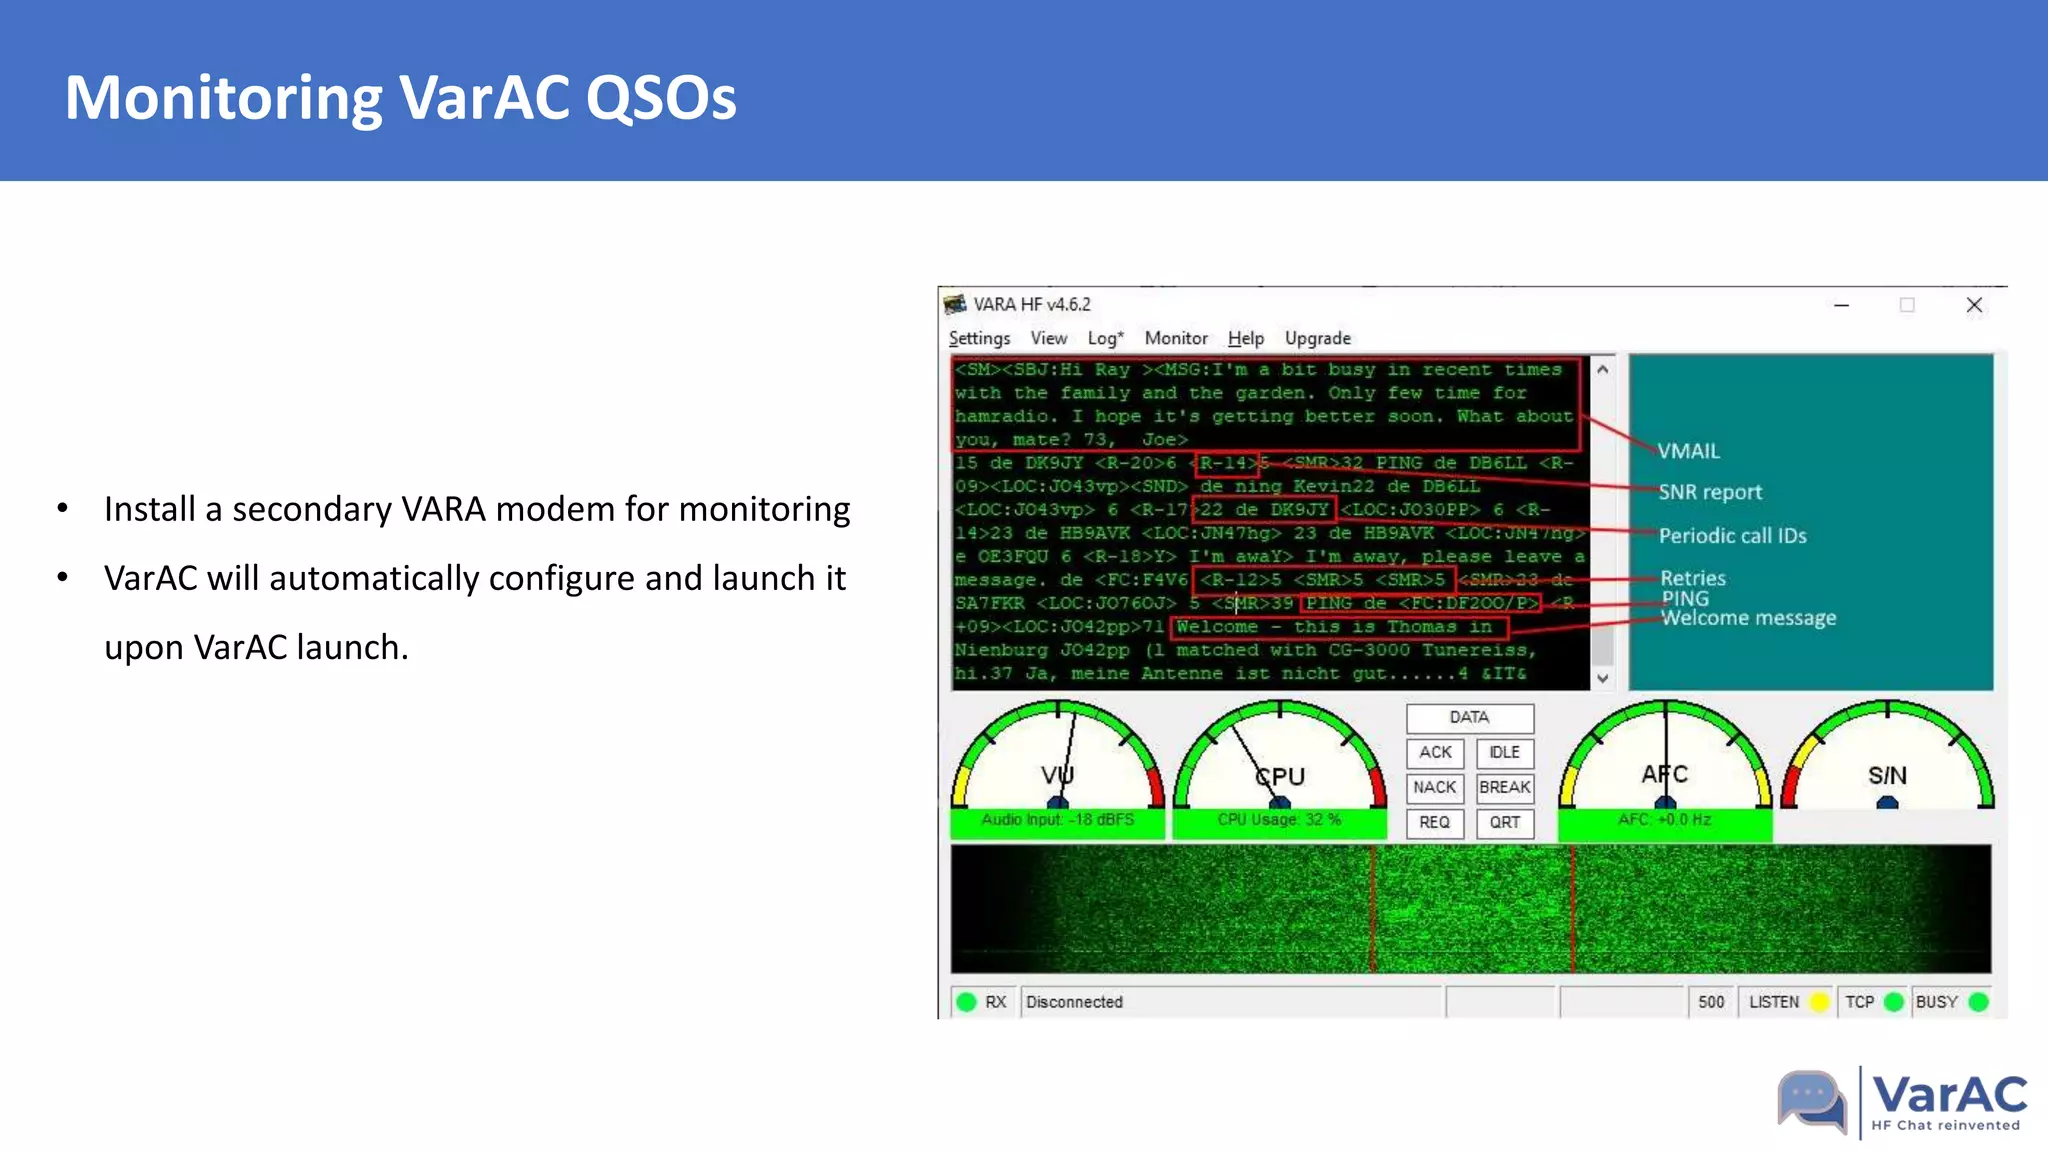The width and height of the screenshot is (2048, 1152).
Task: Open the Monitor menu
Action: (x=1176, y=338)
